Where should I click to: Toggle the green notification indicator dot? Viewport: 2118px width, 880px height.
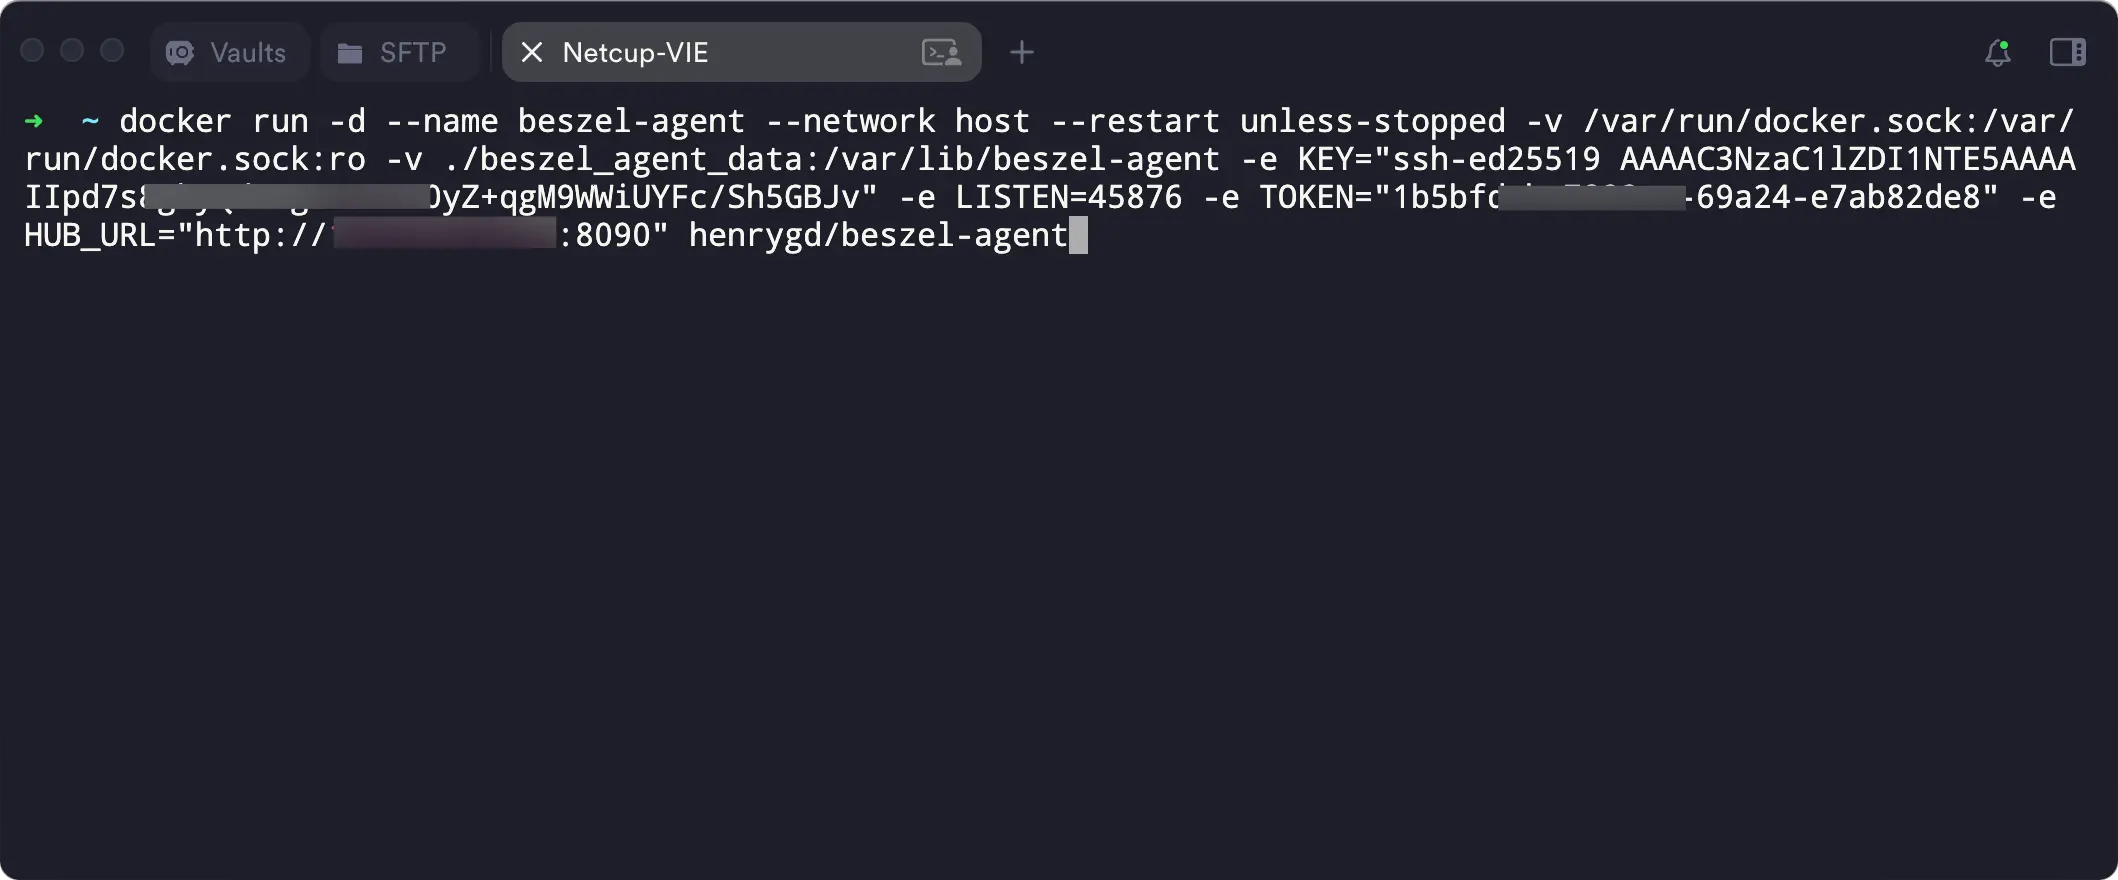coord(2004,44)
